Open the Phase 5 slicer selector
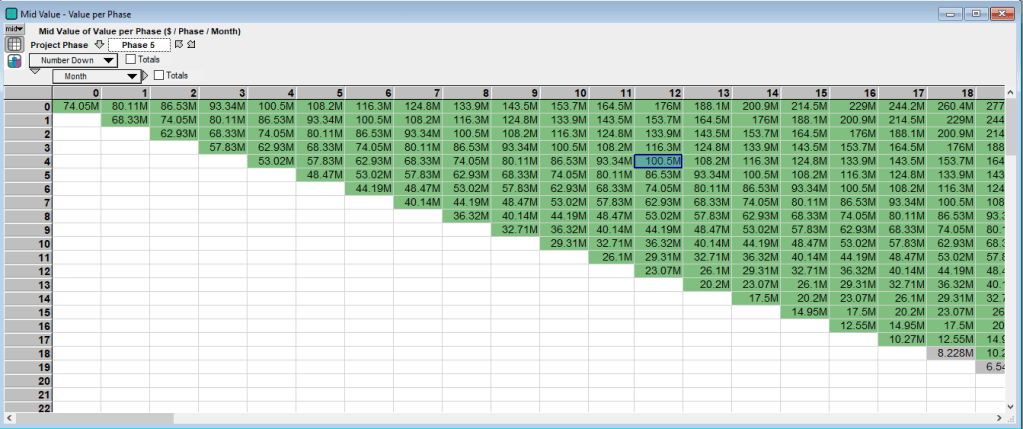The width and height of the screenshot is (1023, 429). pyautogui.click(x=139, y=45)
